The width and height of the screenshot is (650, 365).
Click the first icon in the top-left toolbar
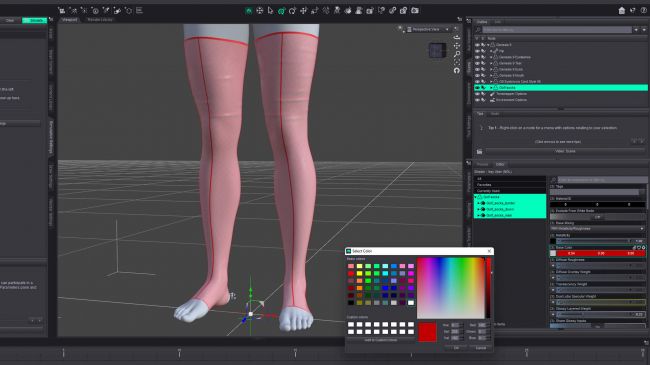click(x=62, y=10)
